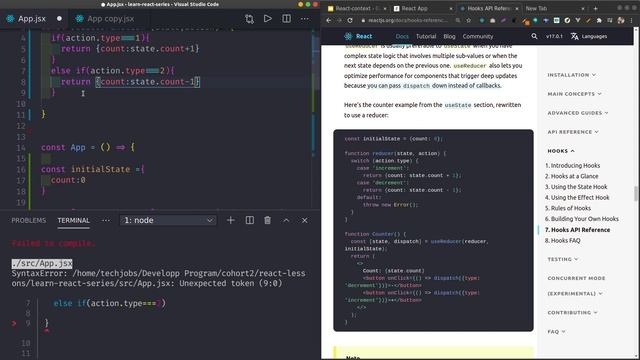Open a new browser tab with plus
The image size is (640, 360).
pos(595,8)
